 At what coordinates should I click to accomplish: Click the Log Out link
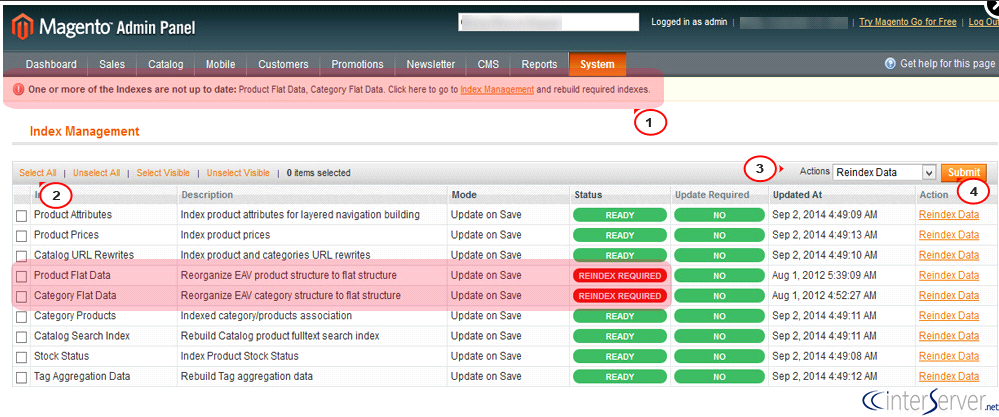983,22
